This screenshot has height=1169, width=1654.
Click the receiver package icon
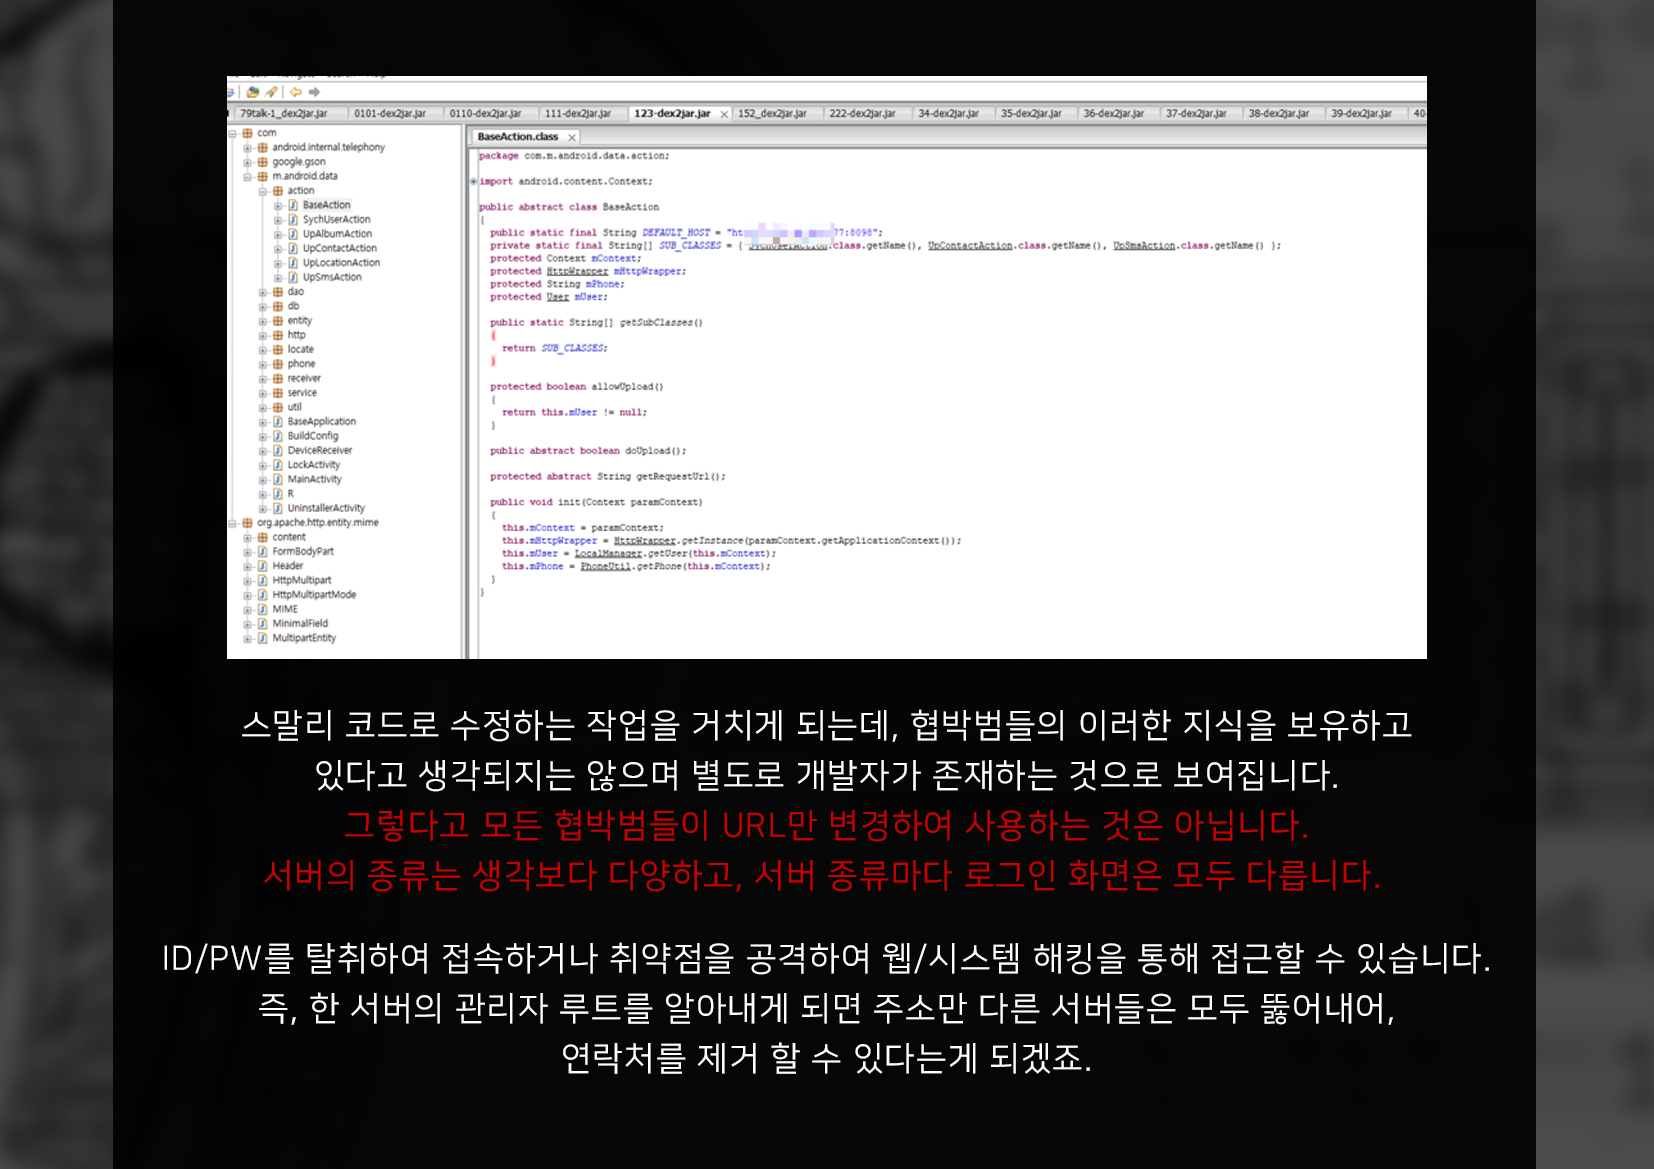tap(278, 379)
